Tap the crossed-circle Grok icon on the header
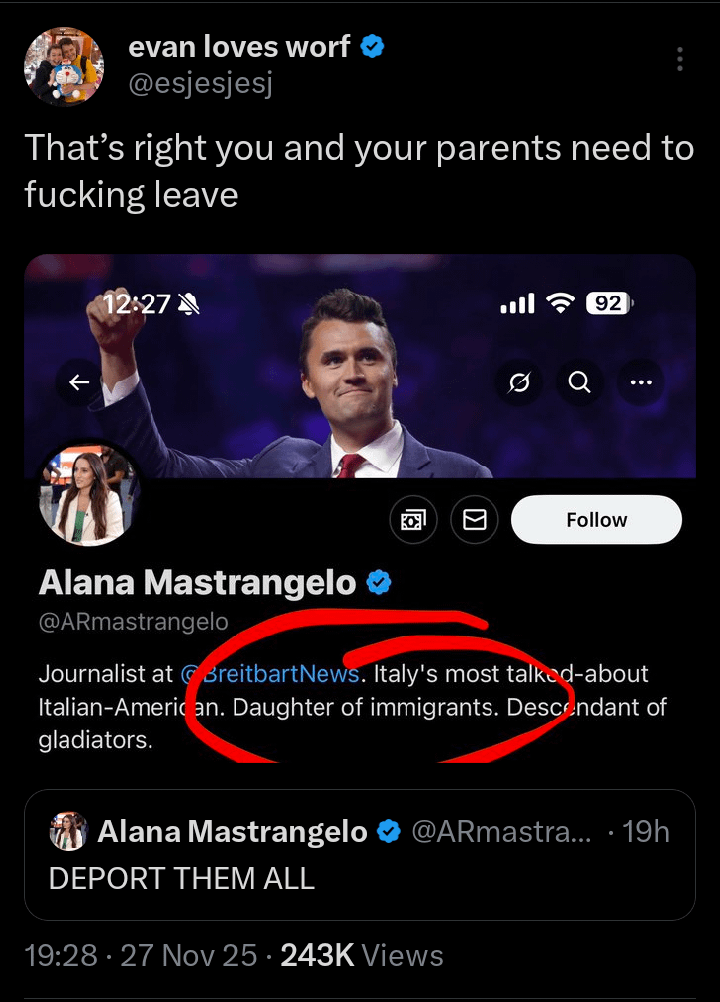 pyautogui.click(x=519, y=382)
